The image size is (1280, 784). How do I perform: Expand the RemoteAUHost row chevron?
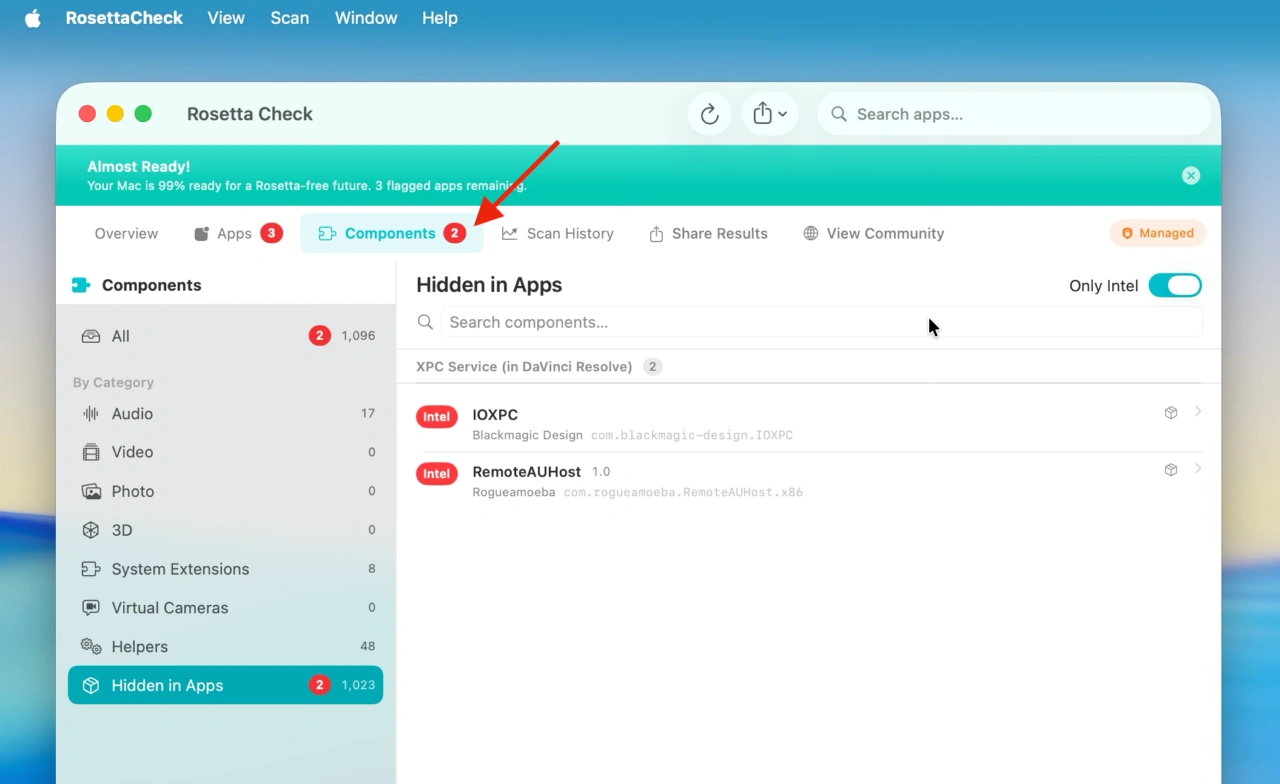point(1198,469)
